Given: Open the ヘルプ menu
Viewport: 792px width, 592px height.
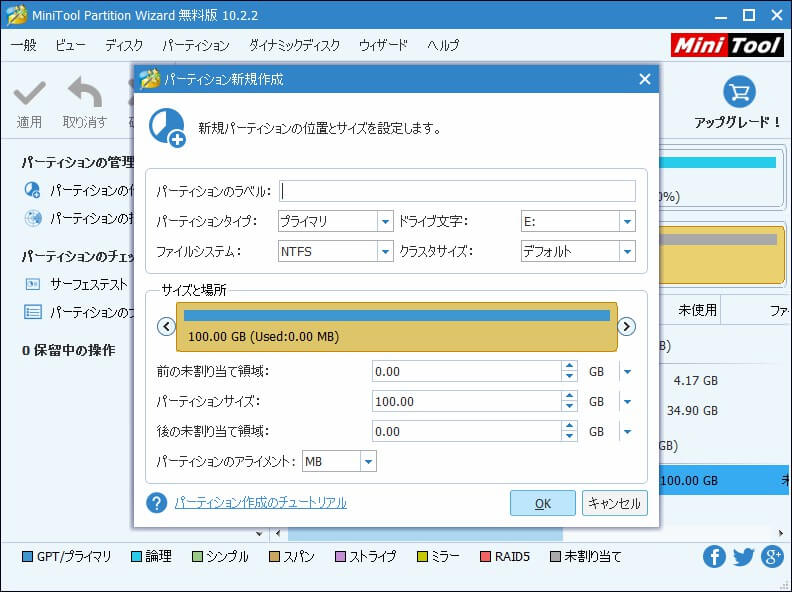Looking at the screenshot, I should 443,45.
